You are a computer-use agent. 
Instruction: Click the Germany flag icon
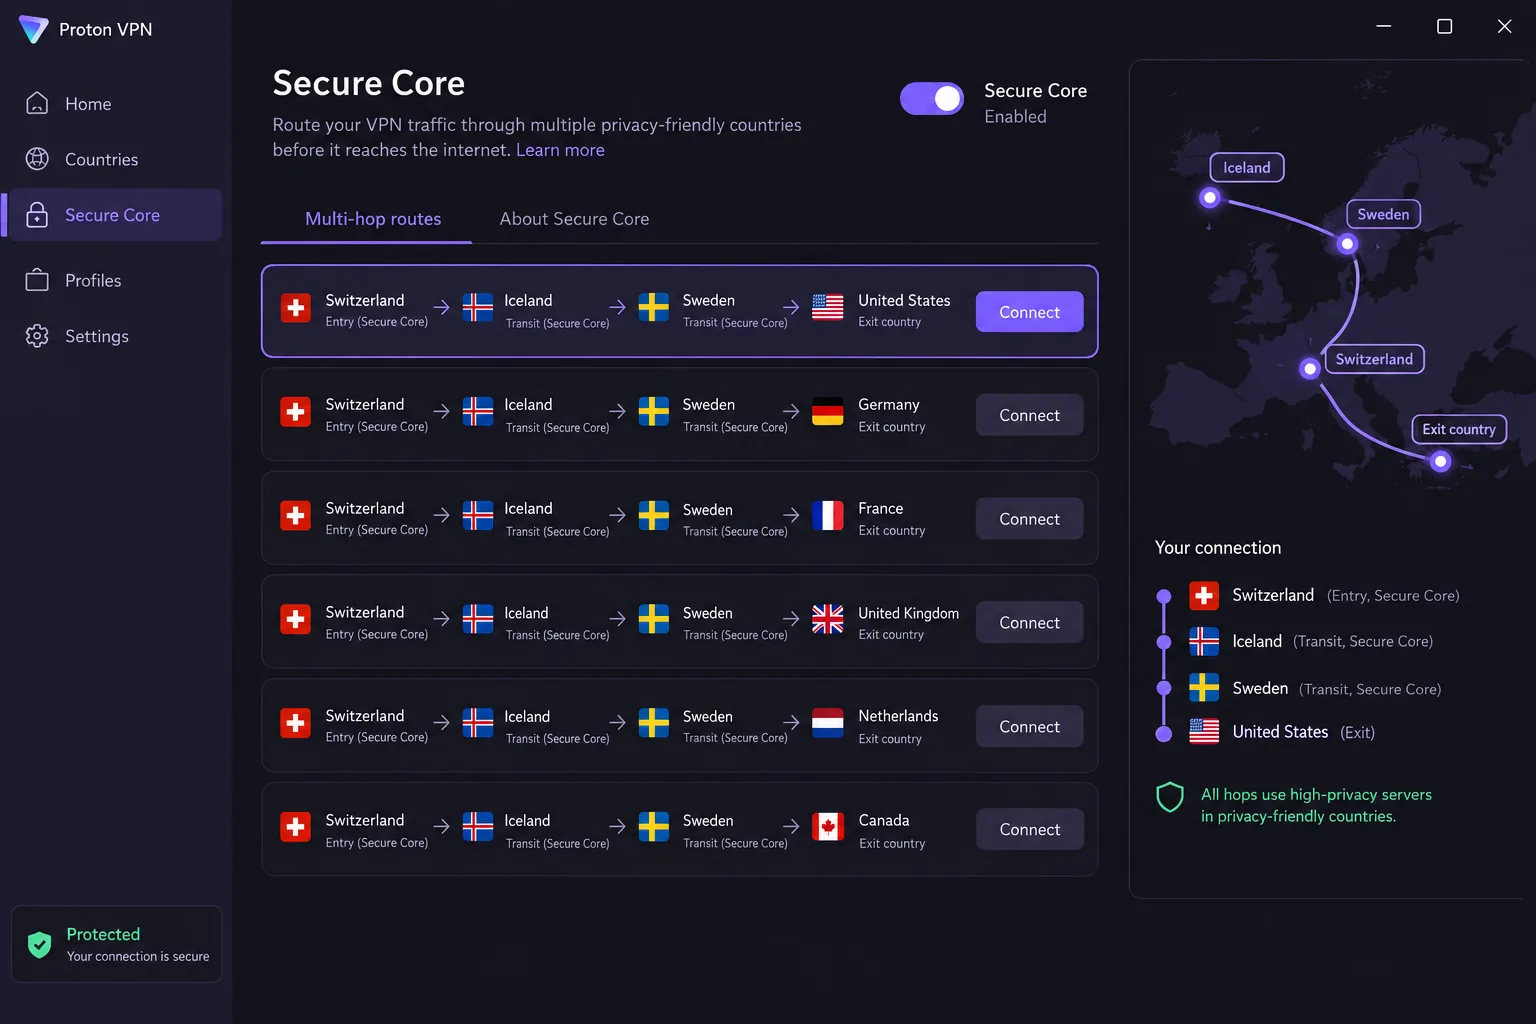tap(828, 412)
